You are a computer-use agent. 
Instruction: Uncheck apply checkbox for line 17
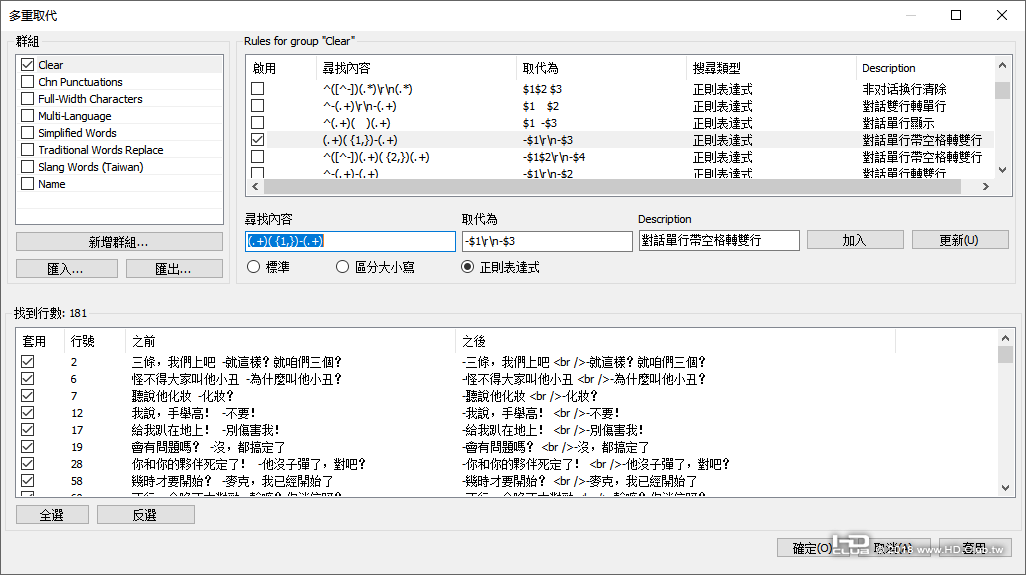[27, 430]
